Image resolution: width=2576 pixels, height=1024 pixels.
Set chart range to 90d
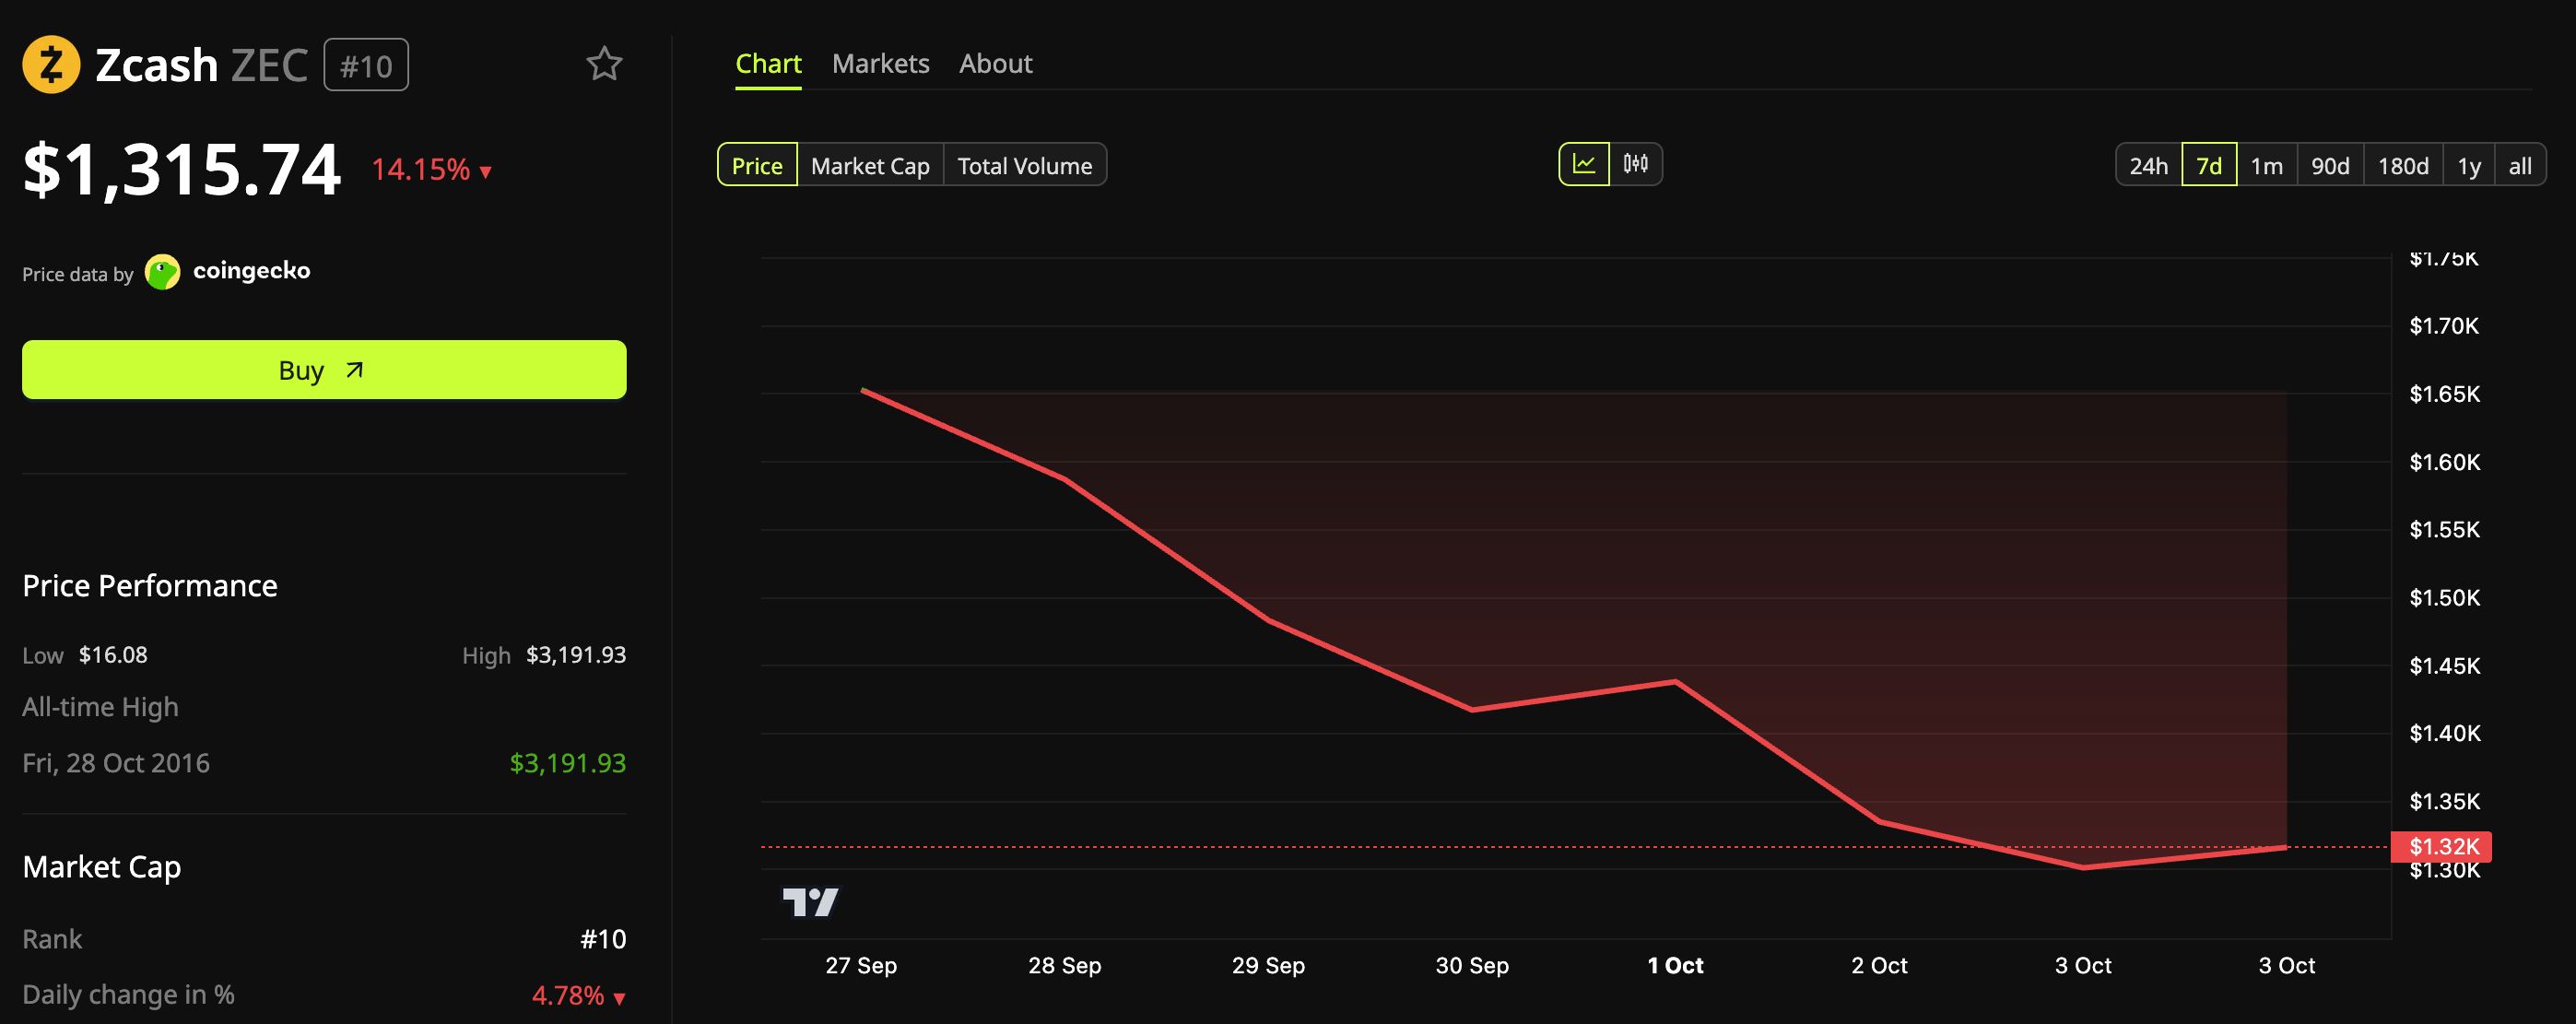tap(2330, 165)
